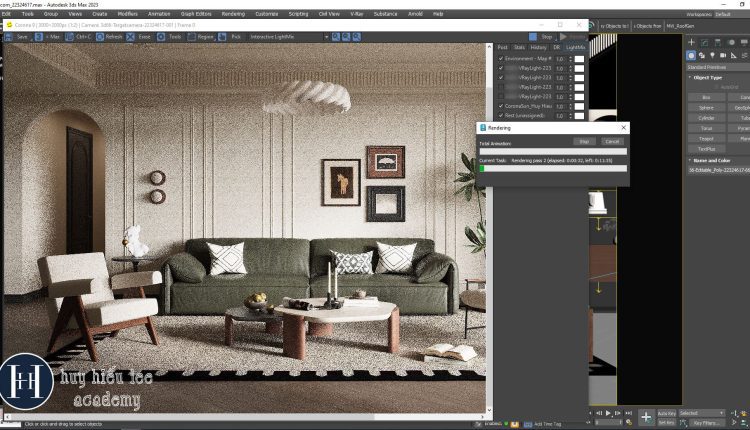Go to the next frame
This screenshot has width=750, height=430.
pos(618,413)
